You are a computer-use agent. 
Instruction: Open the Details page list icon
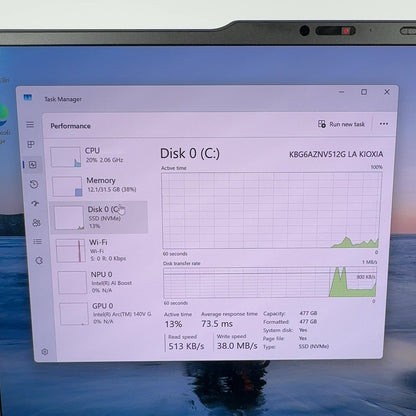click(38, 241)
